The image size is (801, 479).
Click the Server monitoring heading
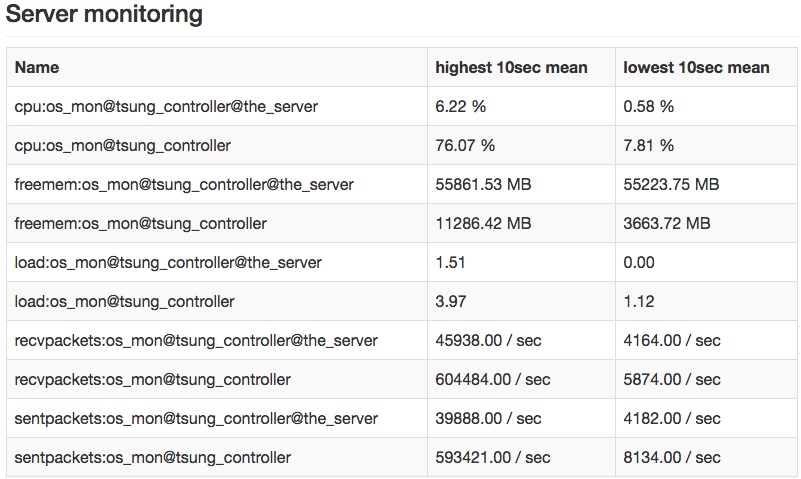pyautogui.click(x=104, y=14)
